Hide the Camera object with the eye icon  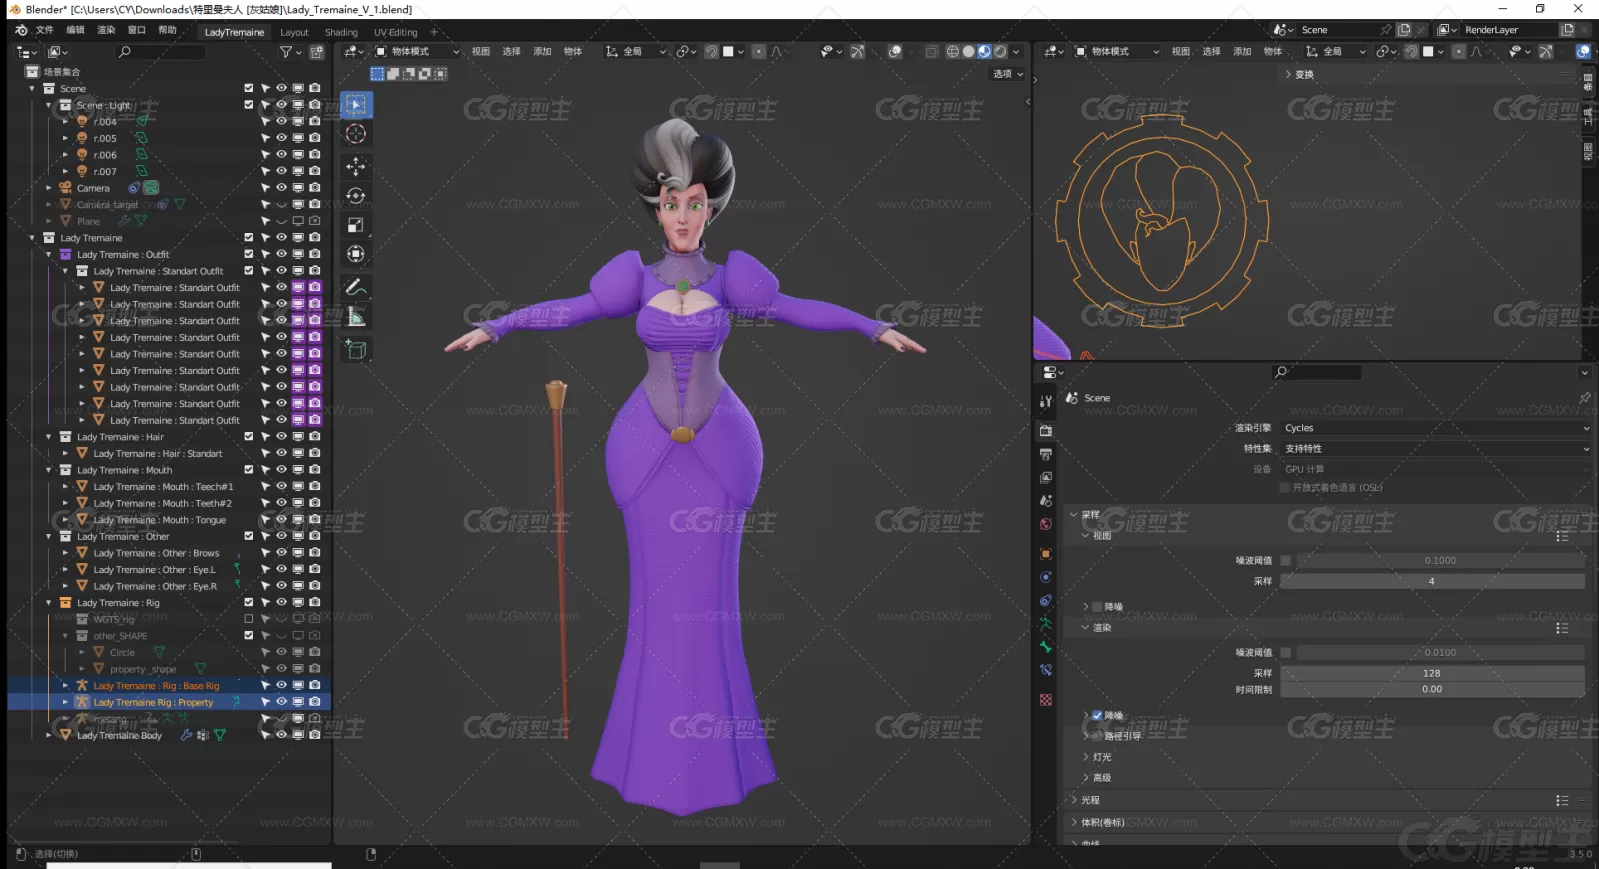(282, 188)
